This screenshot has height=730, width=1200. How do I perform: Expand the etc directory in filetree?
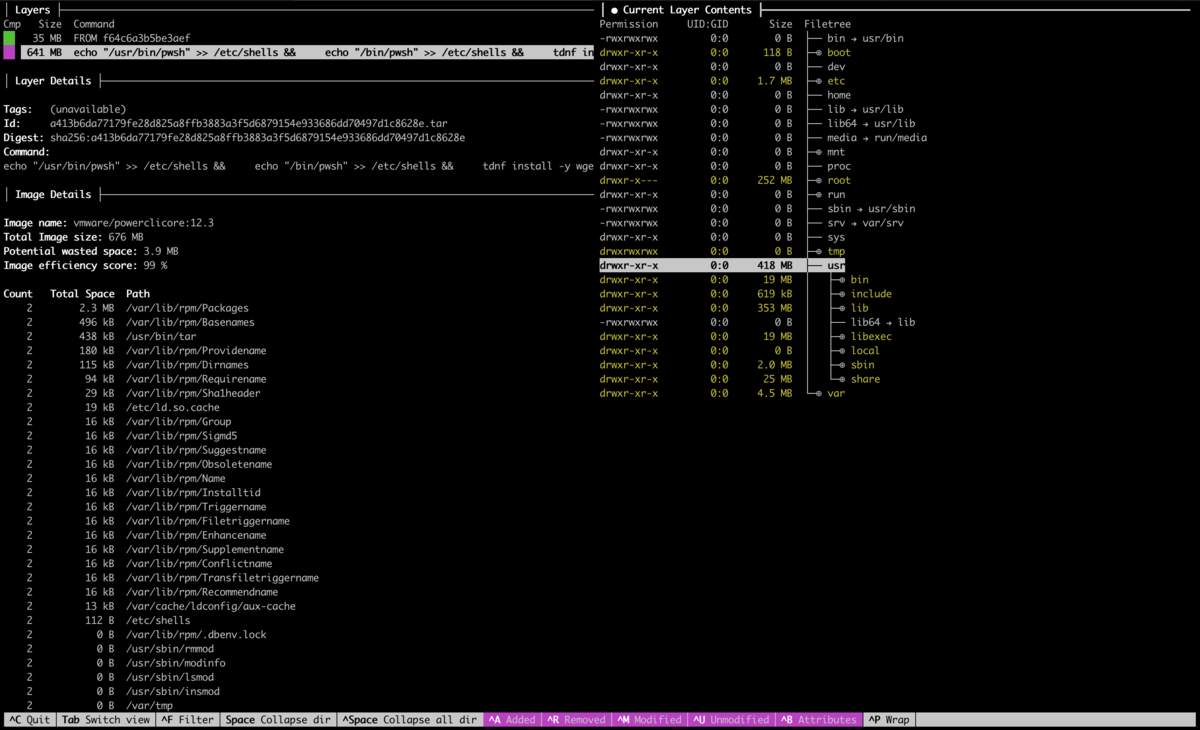pyautogui.click(x=819, y=81)
